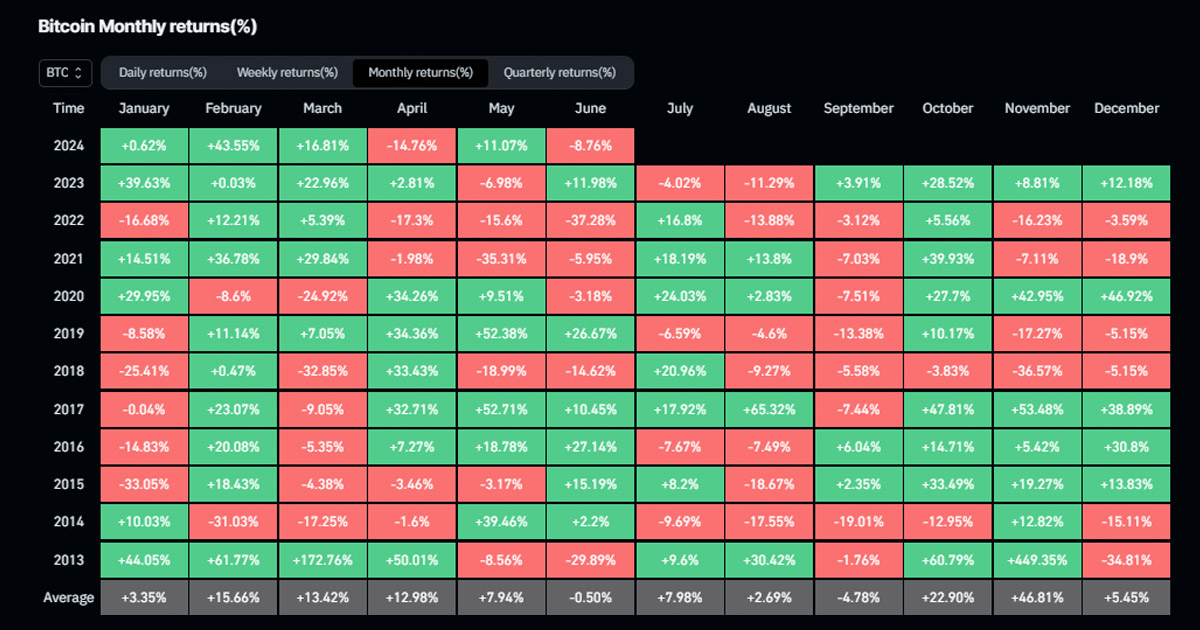Click the August 2017 +65.32% cell
1200x630 pixels.
click(769, 409)
